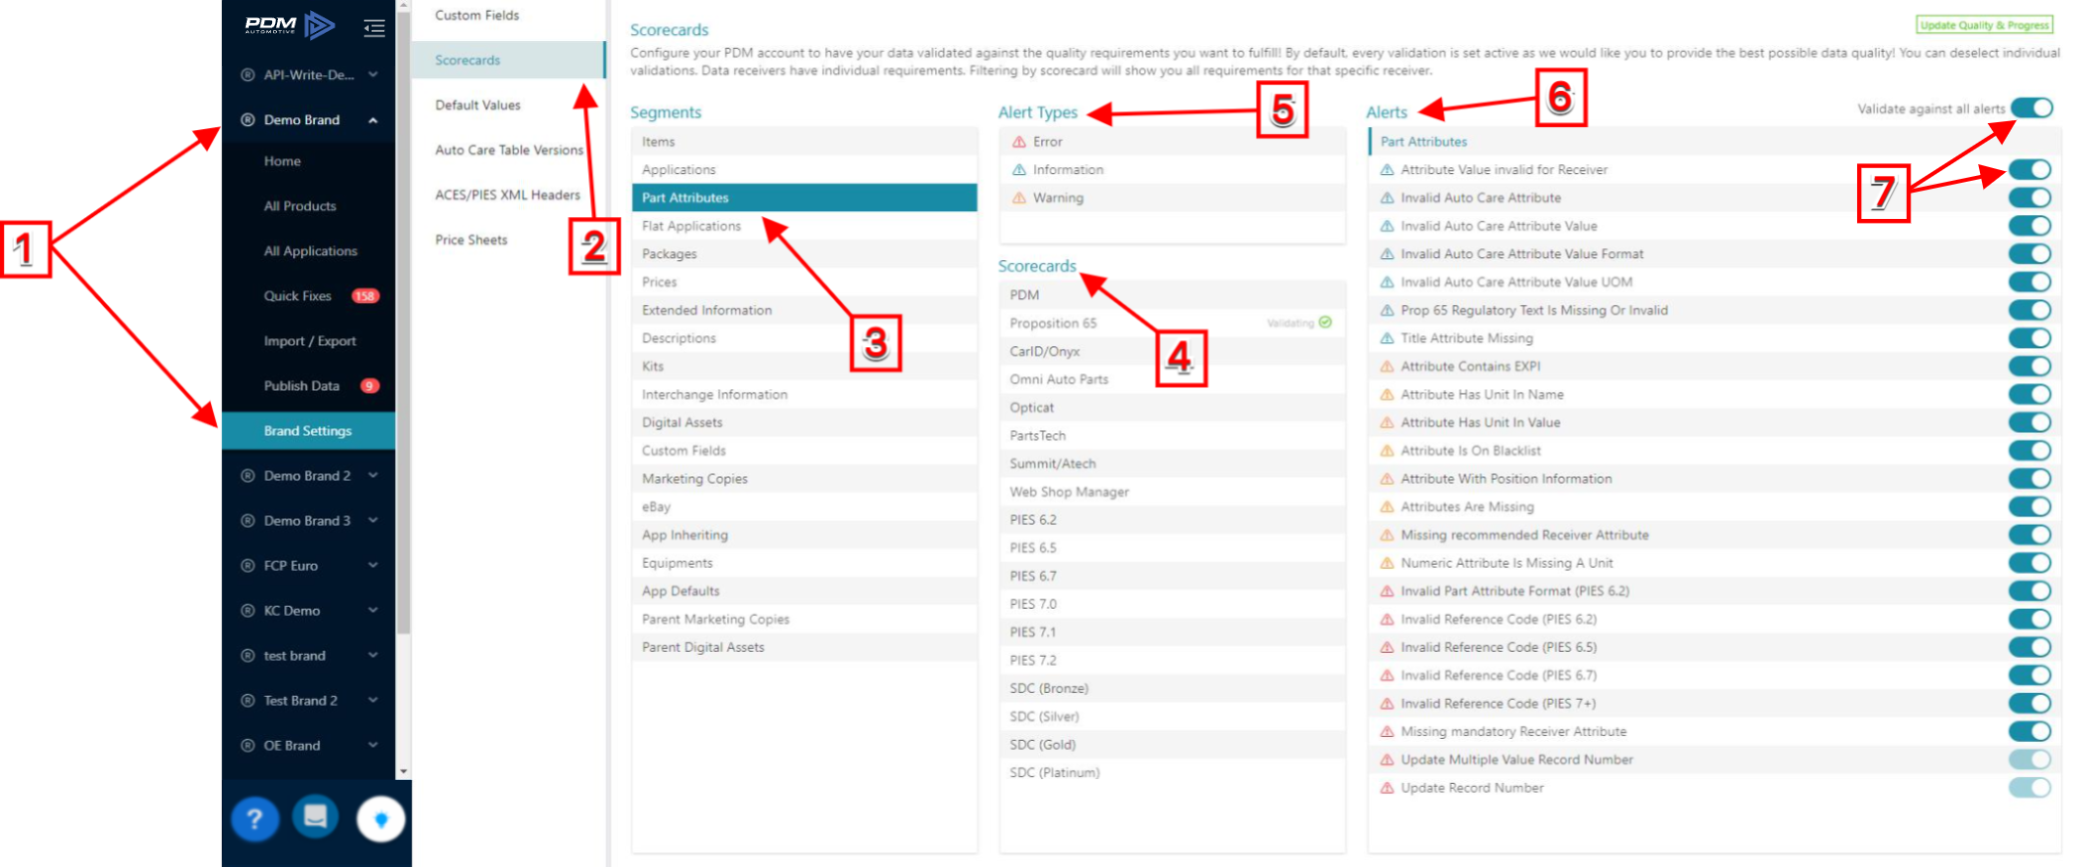Open ACES/PIES XML Headers tab
The width and height of the screenshot is (2080, 867).
point(509,195)
